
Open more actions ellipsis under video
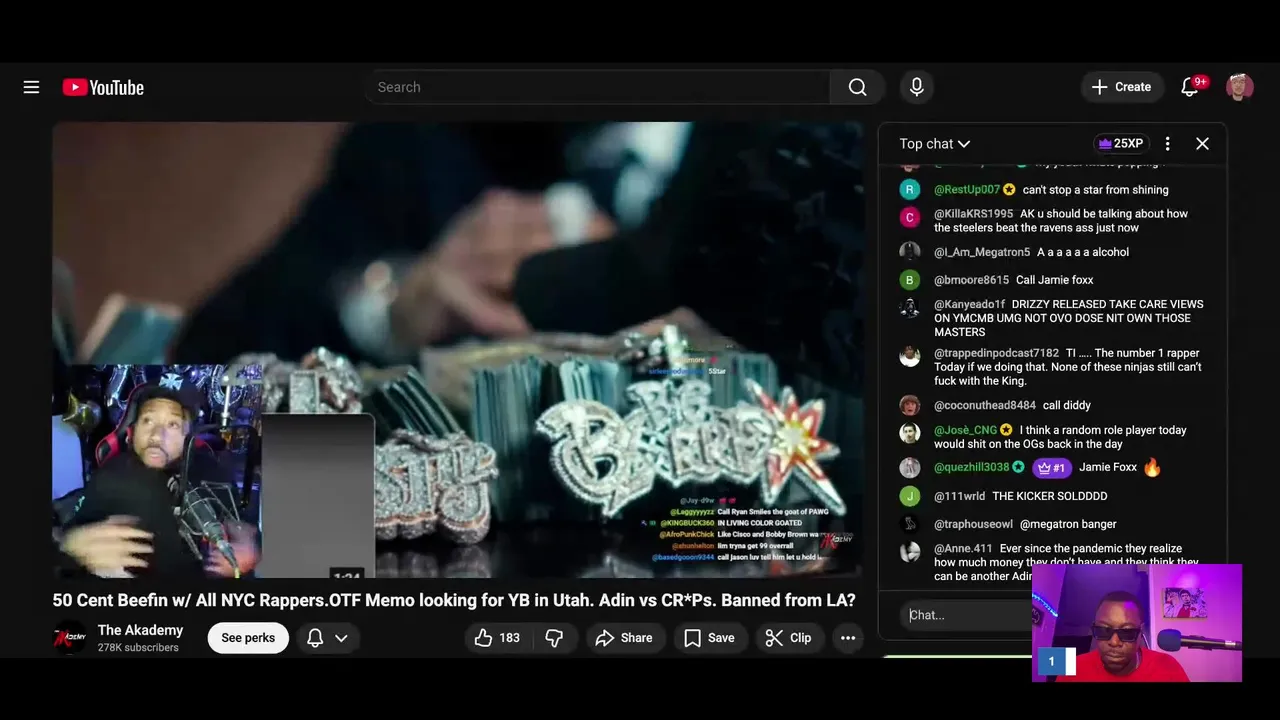(848, 638)
